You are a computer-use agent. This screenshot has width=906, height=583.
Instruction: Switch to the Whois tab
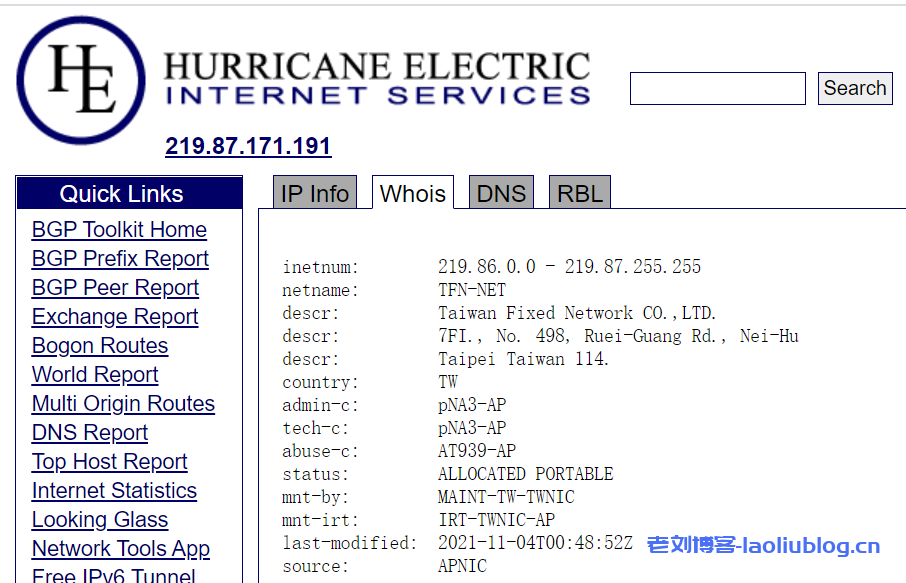[412, 192]
